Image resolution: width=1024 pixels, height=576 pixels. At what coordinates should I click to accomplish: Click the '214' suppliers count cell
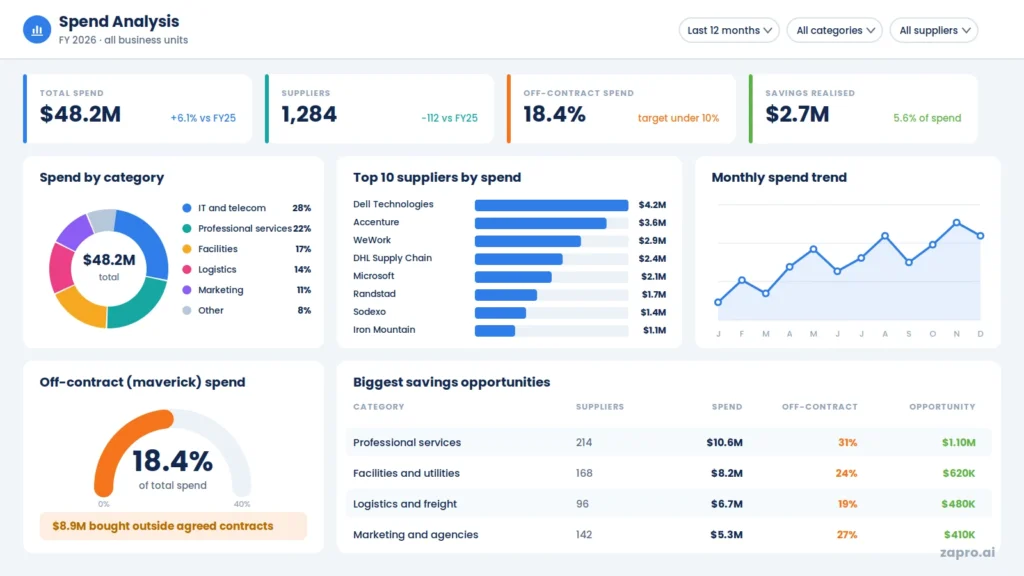click(584, 443)
